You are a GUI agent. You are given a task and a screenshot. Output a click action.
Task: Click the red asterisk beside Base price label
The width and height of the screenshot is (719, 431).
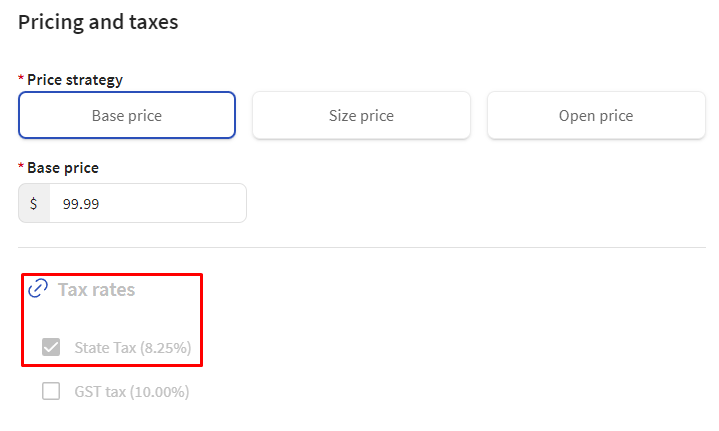[x=21, y=166]
